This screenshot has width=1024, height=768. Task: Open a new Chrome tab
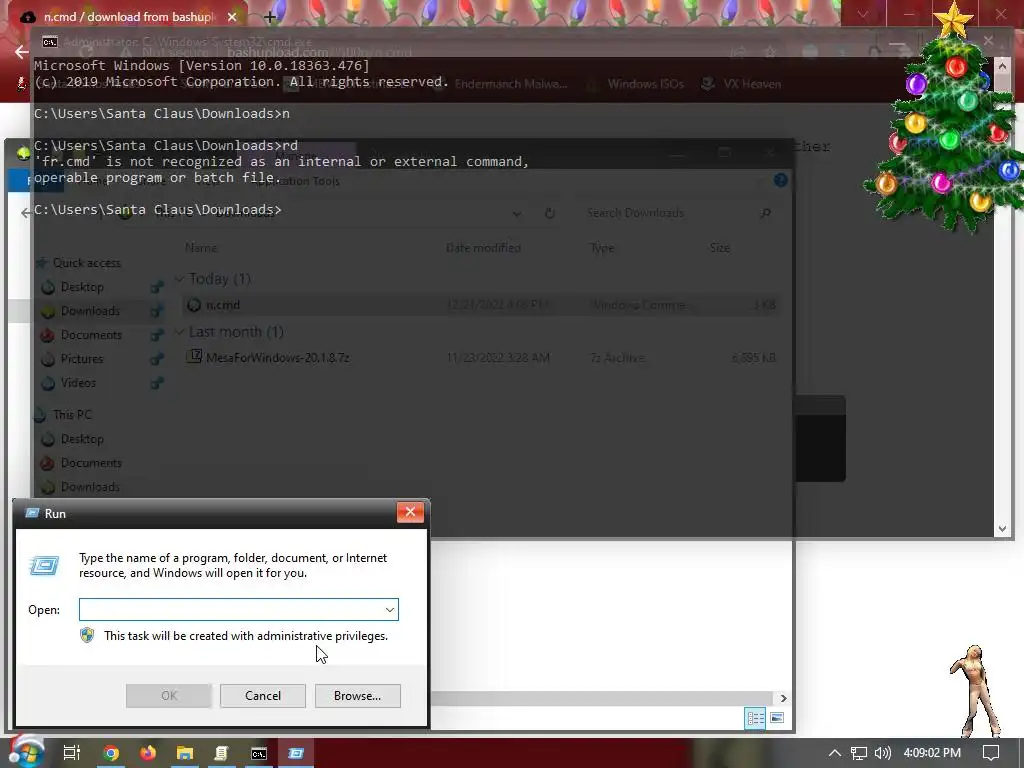coord(270,18)
